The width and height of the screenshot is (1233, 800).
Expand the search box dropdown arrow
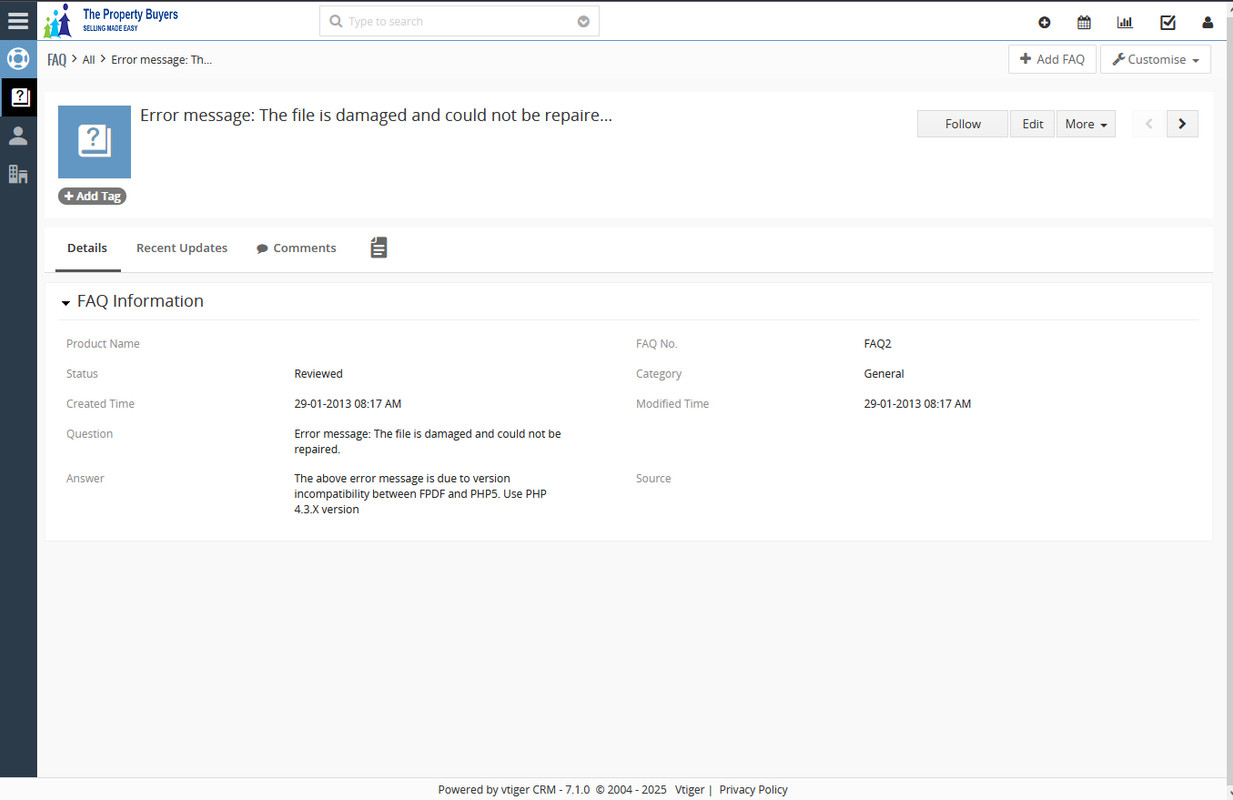click(x=583, y=22)
